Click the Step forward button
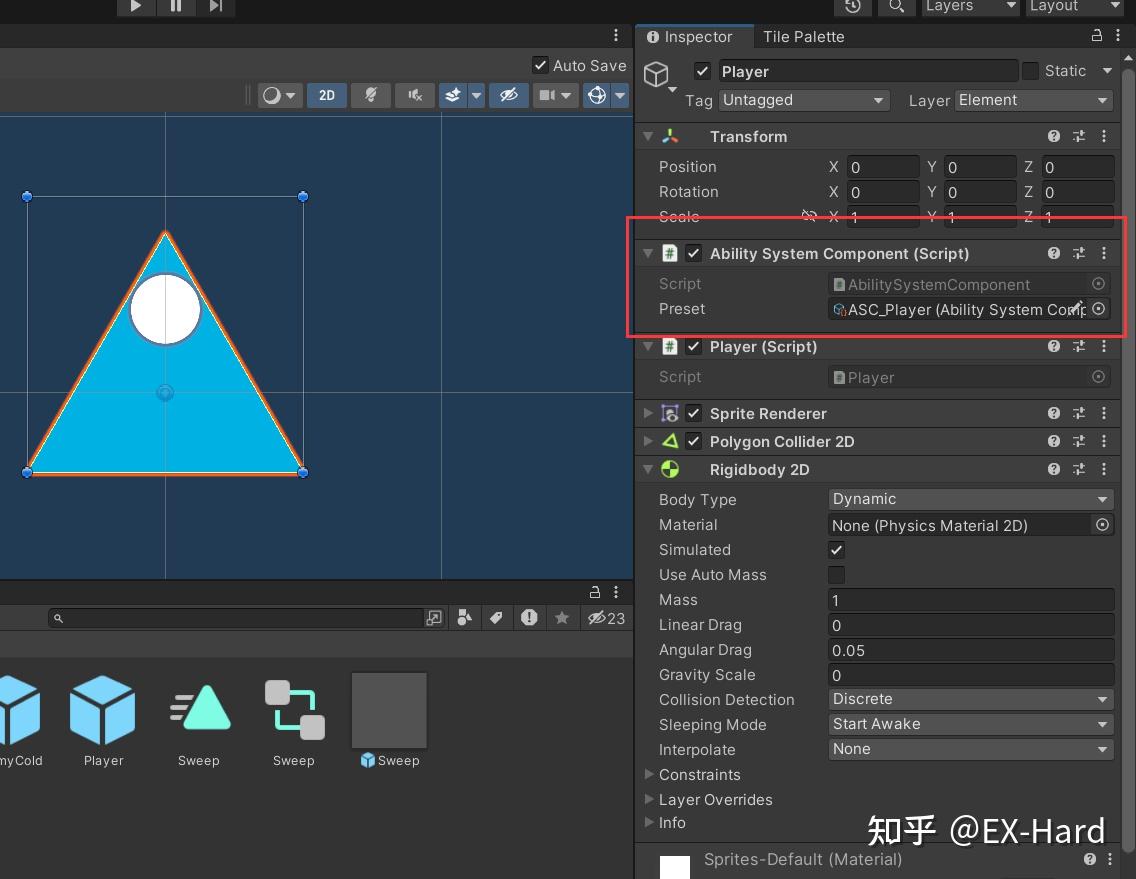The height and width of the screenshot is (879, 1136). pos(216,6)
